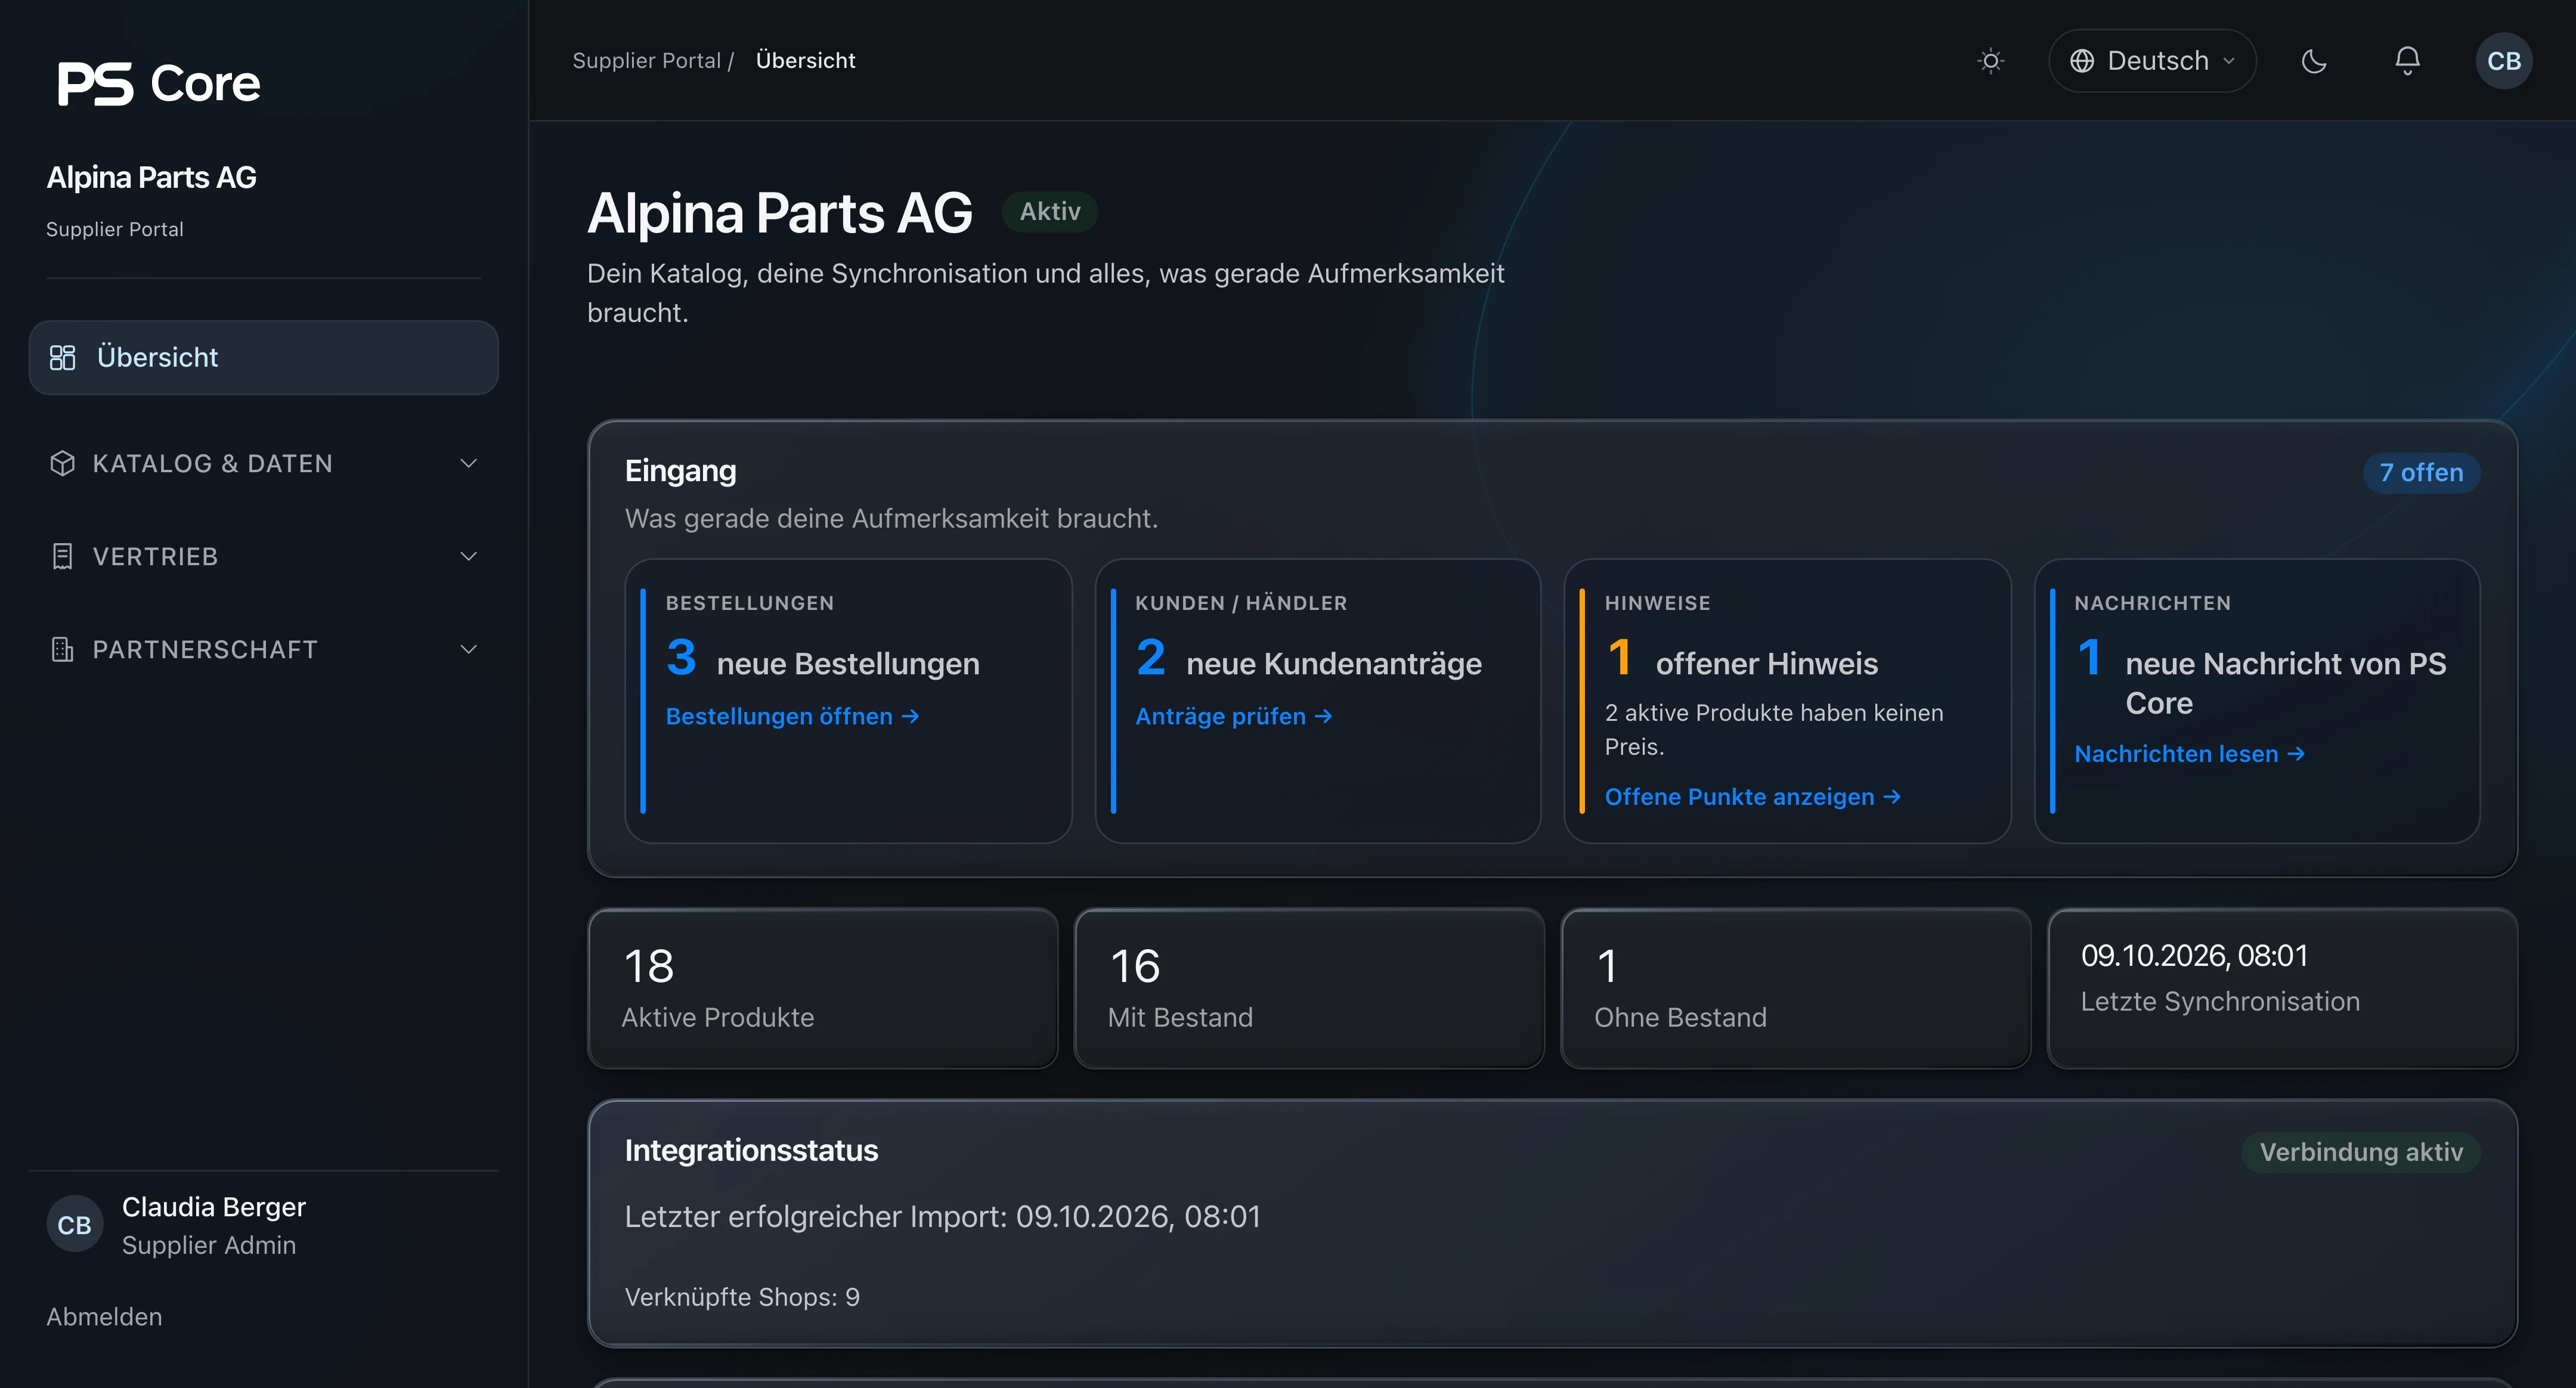This screenshot has width=2576, height=1388.
Task: Open the Letzte Synchronisation stat card
Action: coord(2282,988)
